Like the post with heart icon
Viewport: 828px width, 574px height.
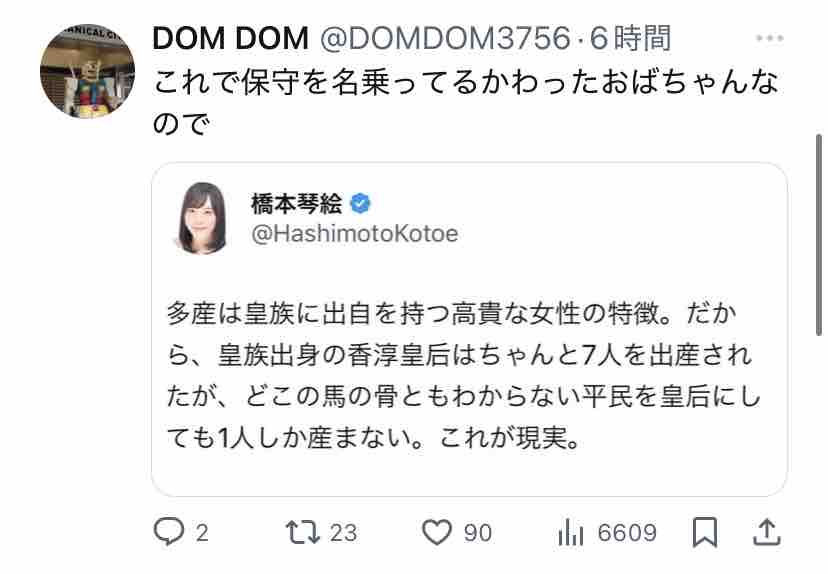point(437,532)
